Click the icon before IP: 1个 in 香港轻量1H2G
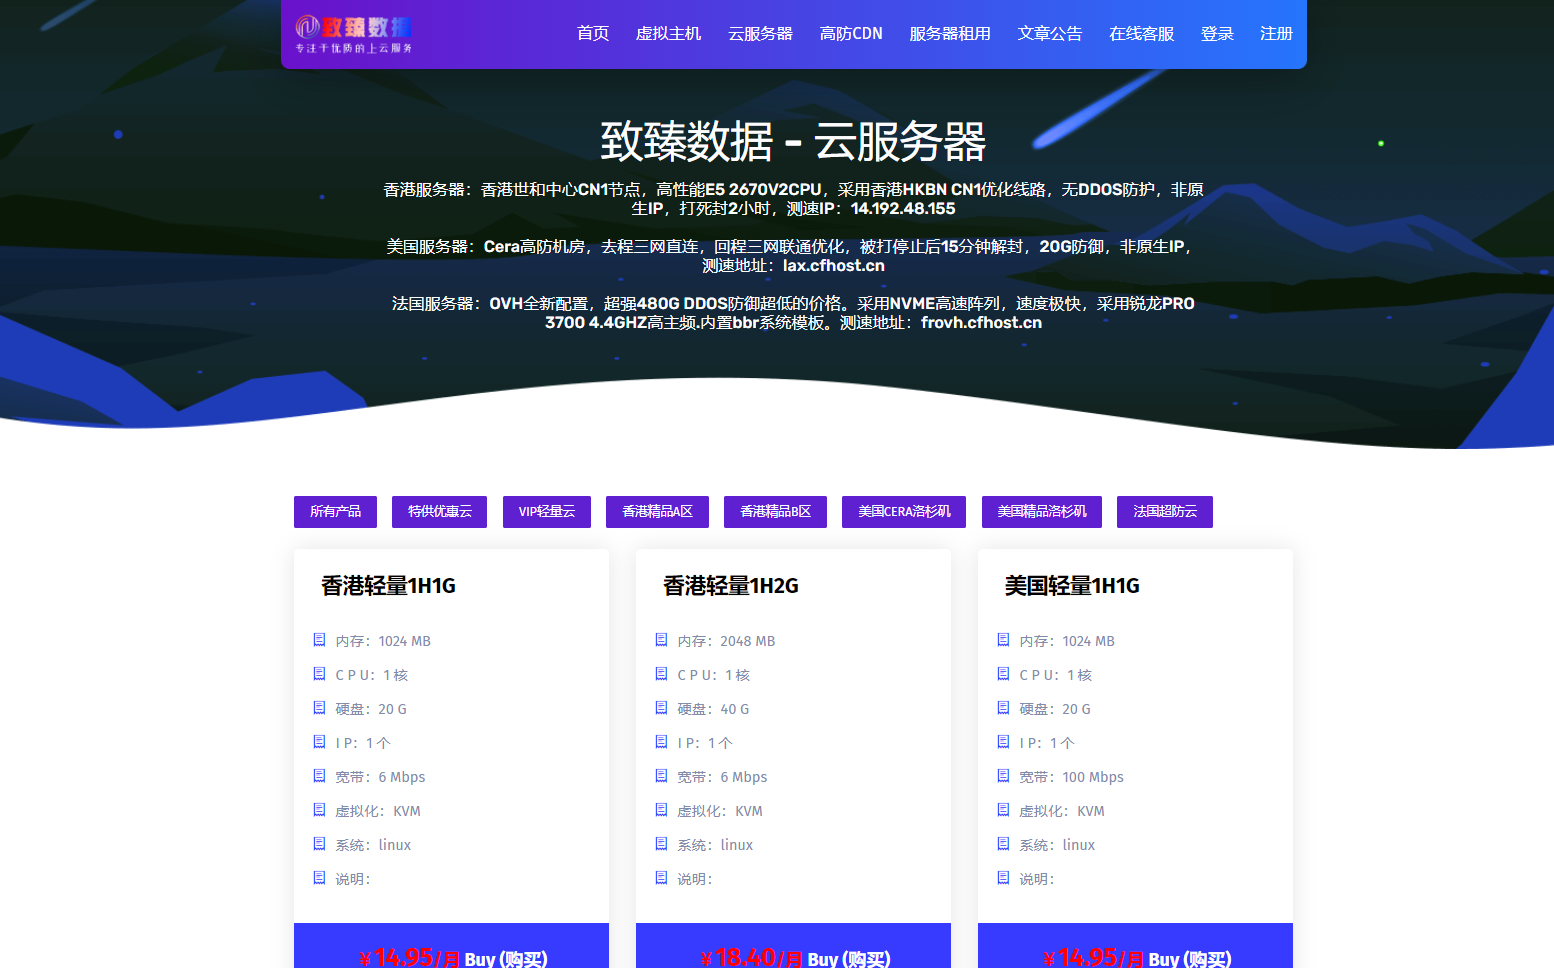 pyautogui.click(x=661, y=742)
